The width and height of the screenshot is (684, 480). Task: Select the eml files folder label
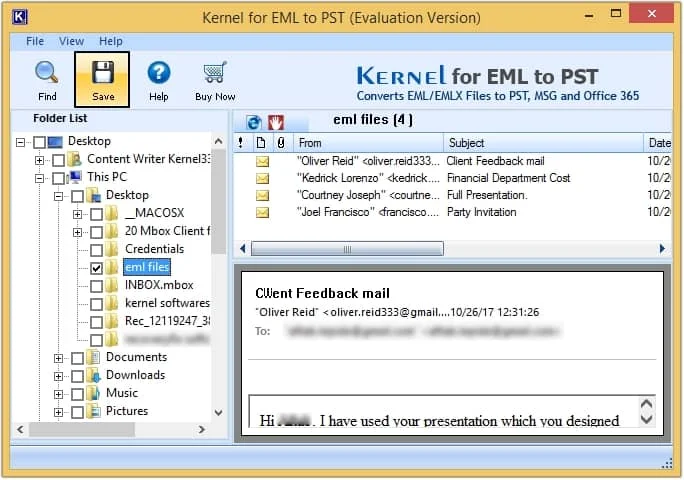pos(147,267)
